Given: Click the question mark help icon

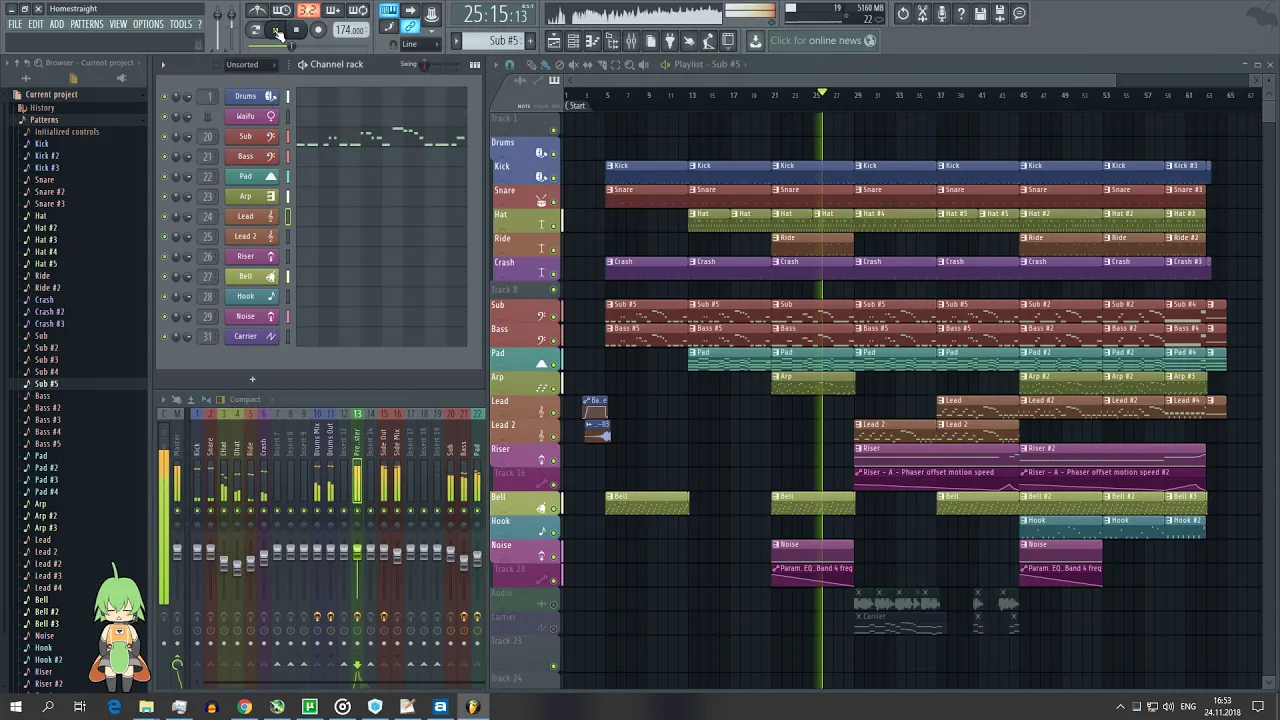Looking at the screenshot, I should pyautogui.click(x=961, y=13).
